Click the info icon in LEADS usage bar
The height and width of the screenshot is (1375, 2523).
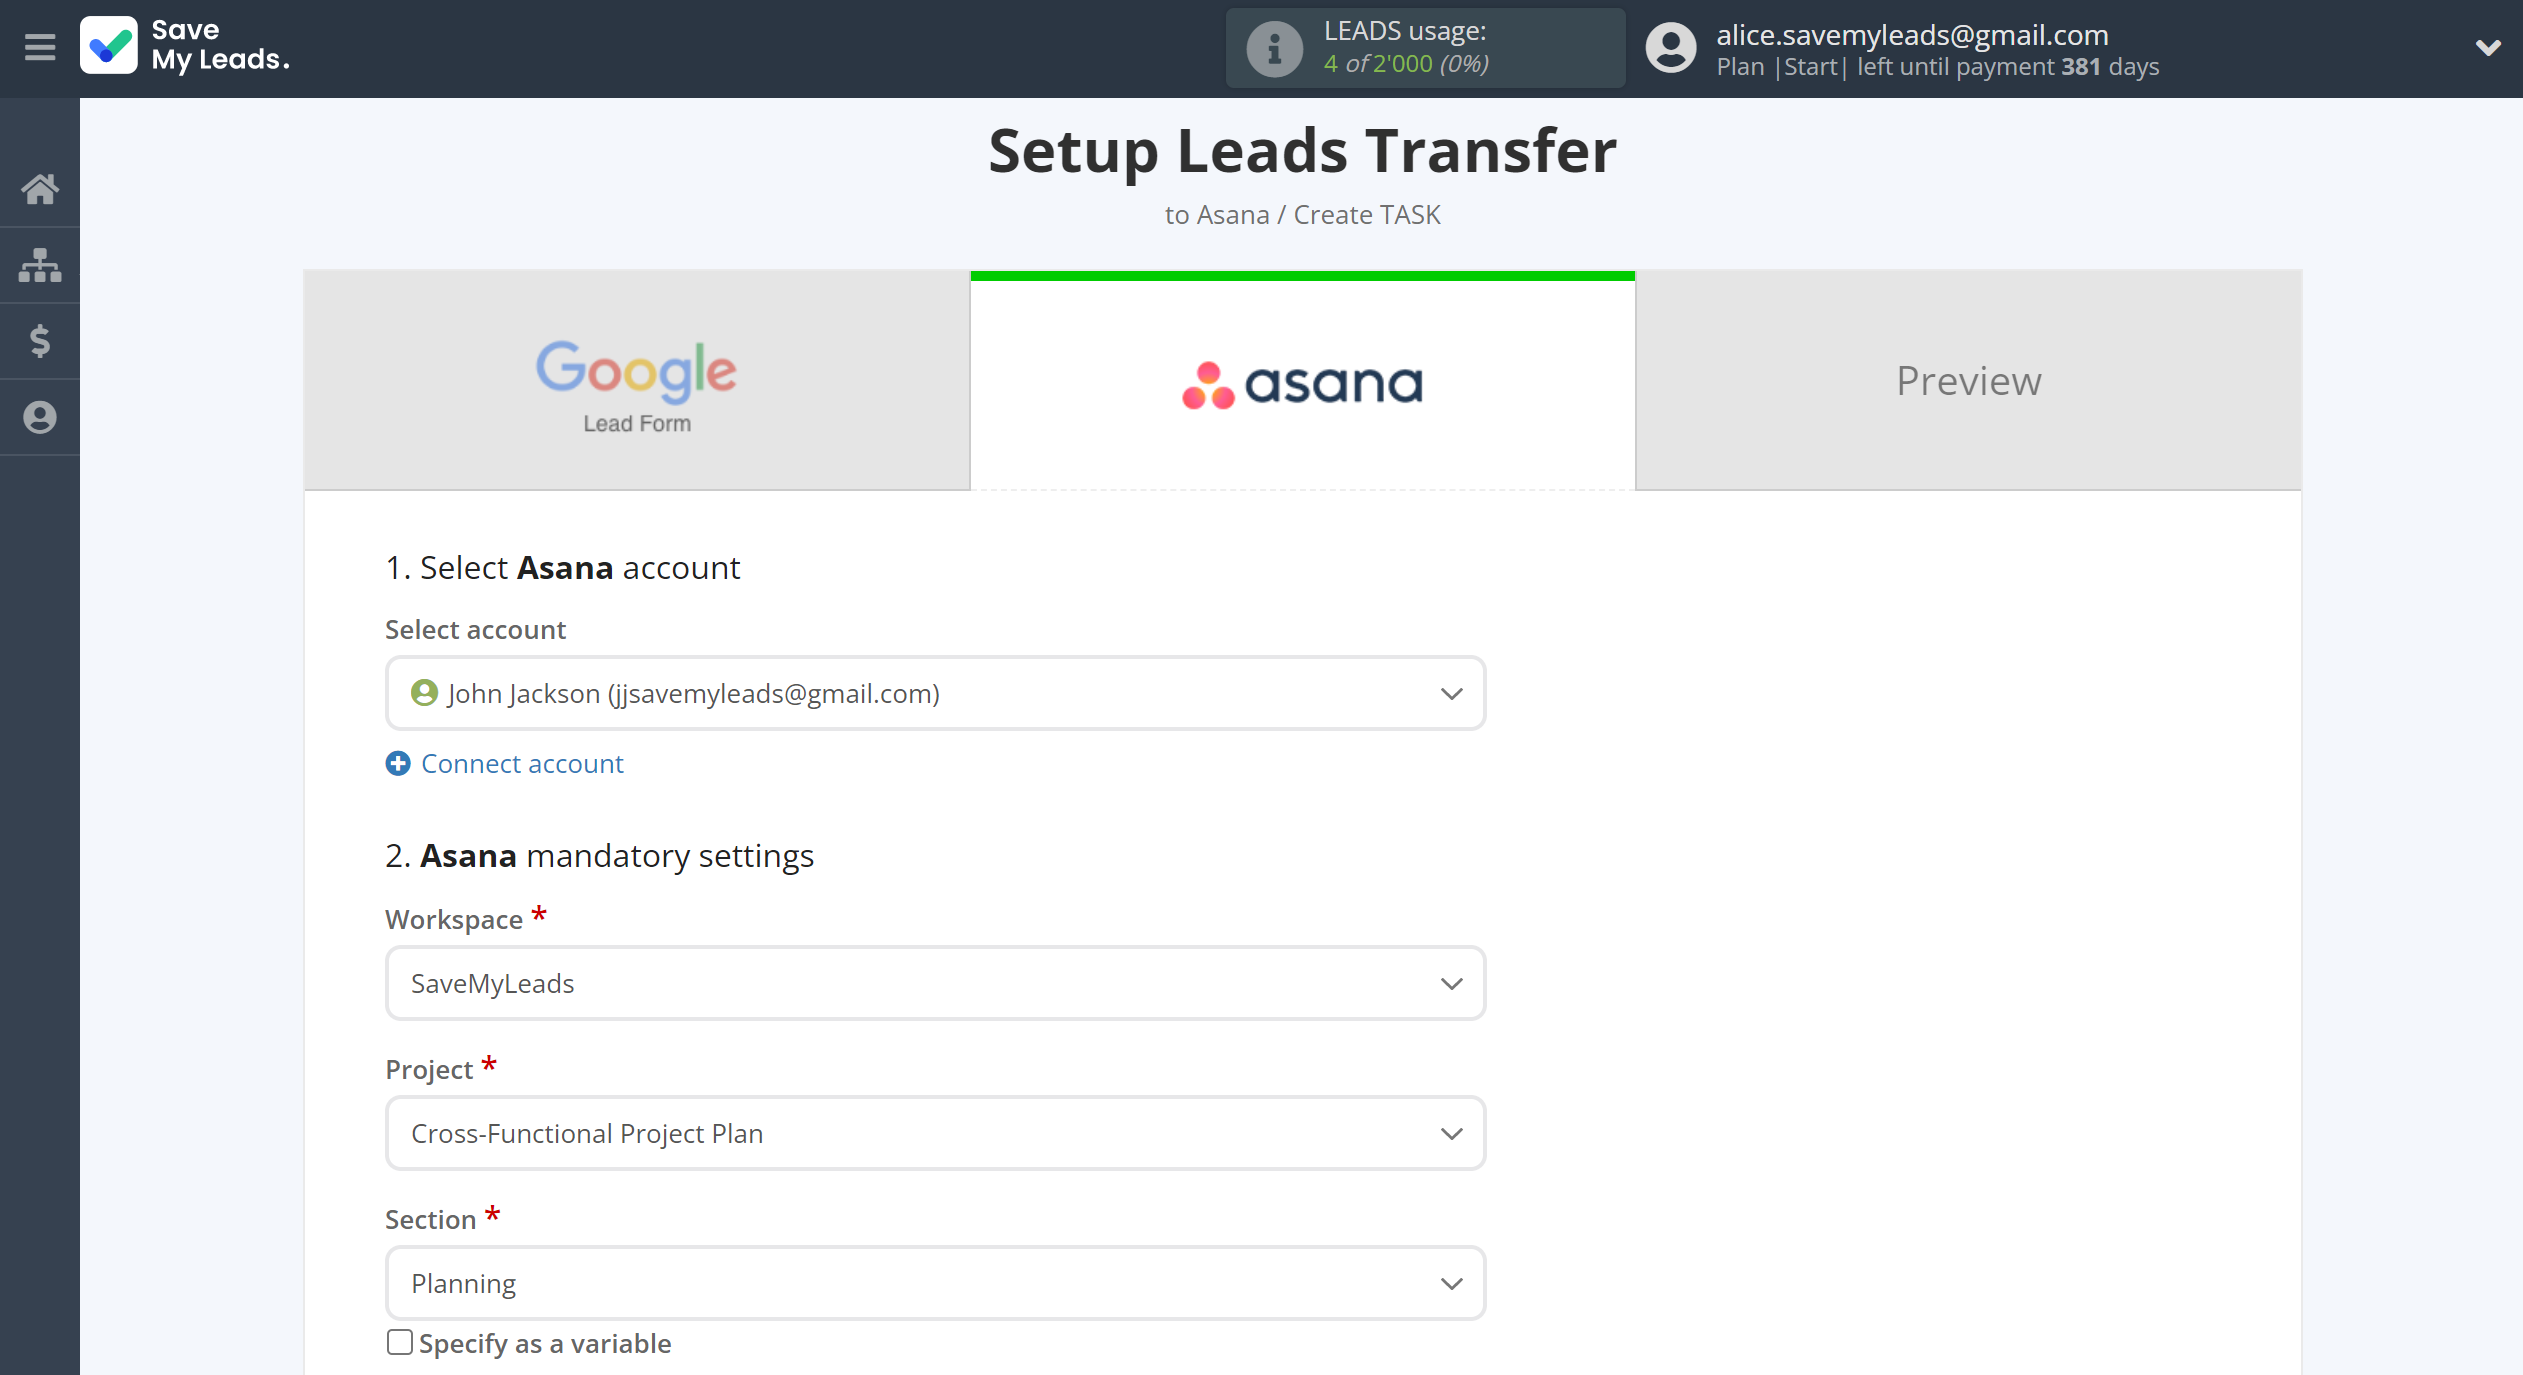click(x=1272, y=47)
